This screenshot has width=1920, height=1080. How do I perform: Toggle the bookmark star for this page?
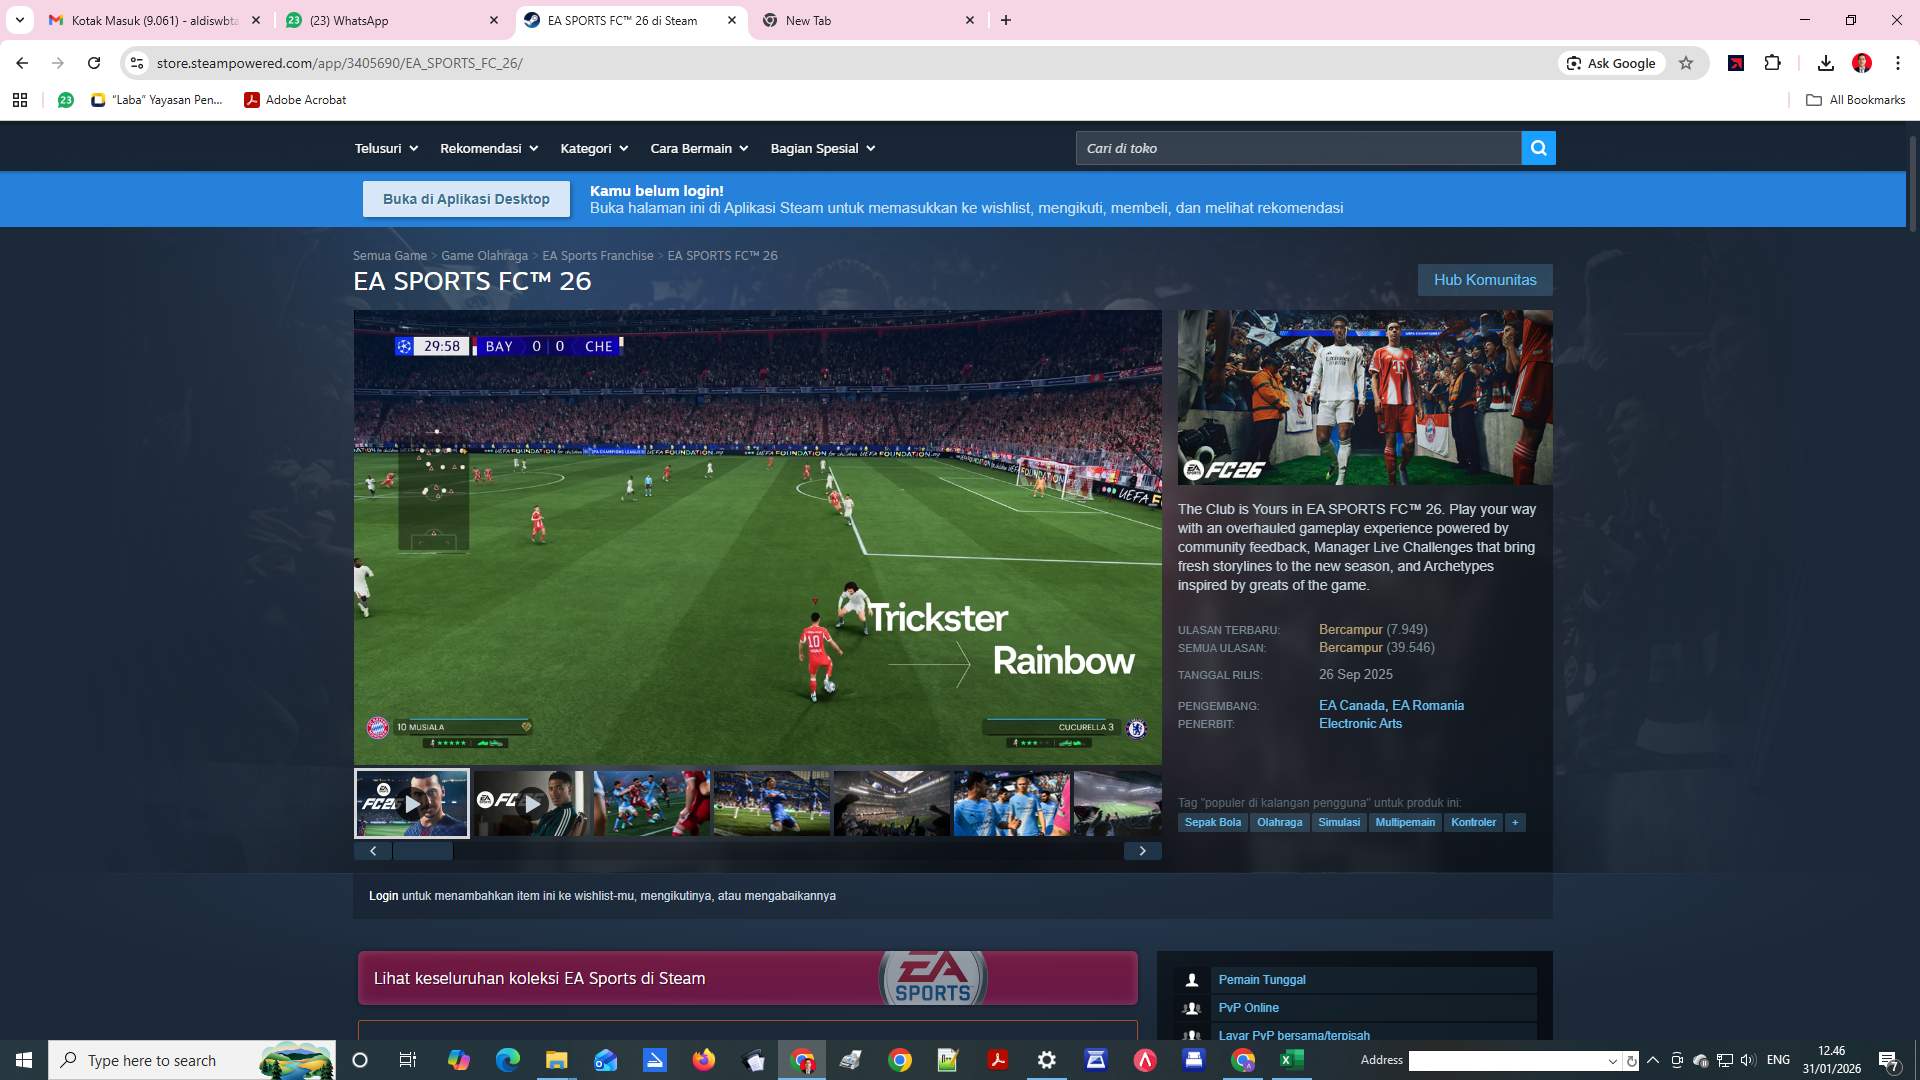(x=1687, y=63)
